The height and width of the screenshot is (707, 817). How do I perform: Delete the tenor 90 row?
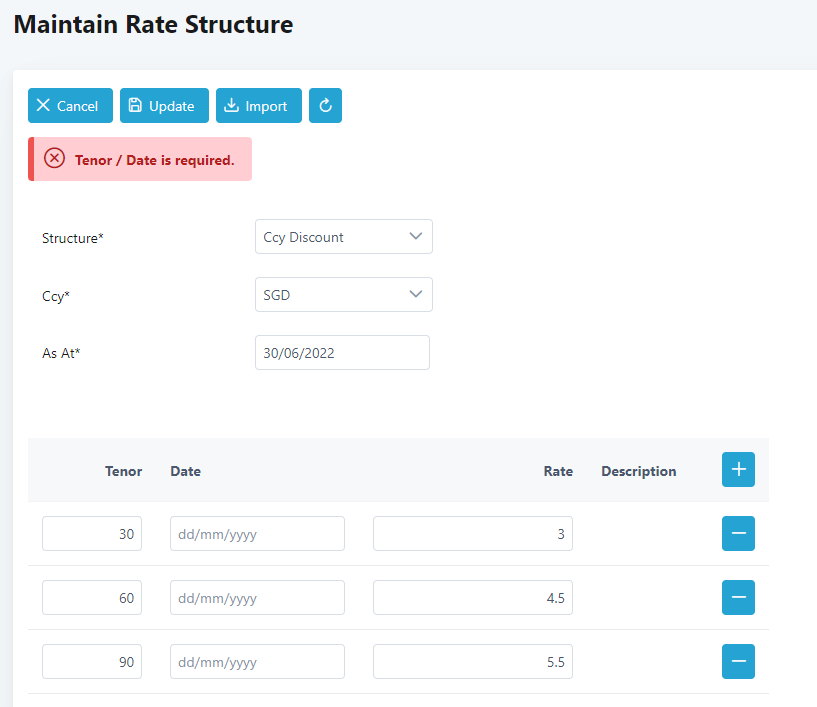coord(738,661)
